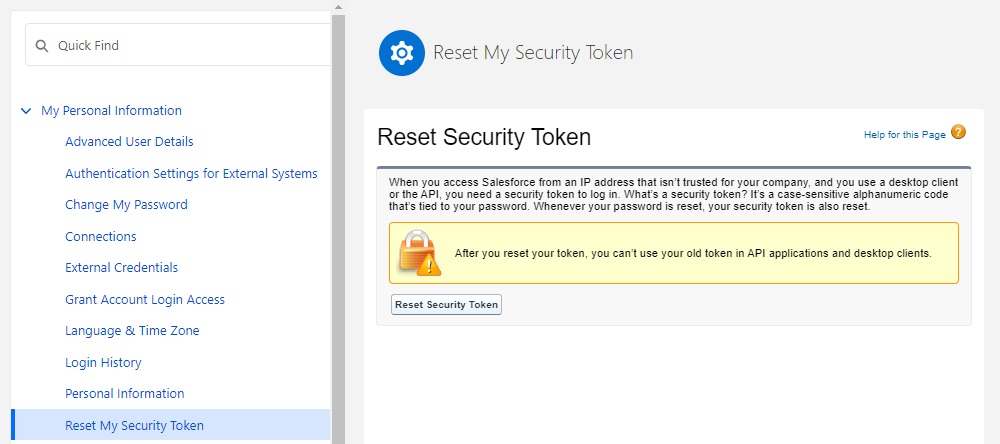Select Language & Time Zone
This screenshot has height=444, width=1000.
132,331
